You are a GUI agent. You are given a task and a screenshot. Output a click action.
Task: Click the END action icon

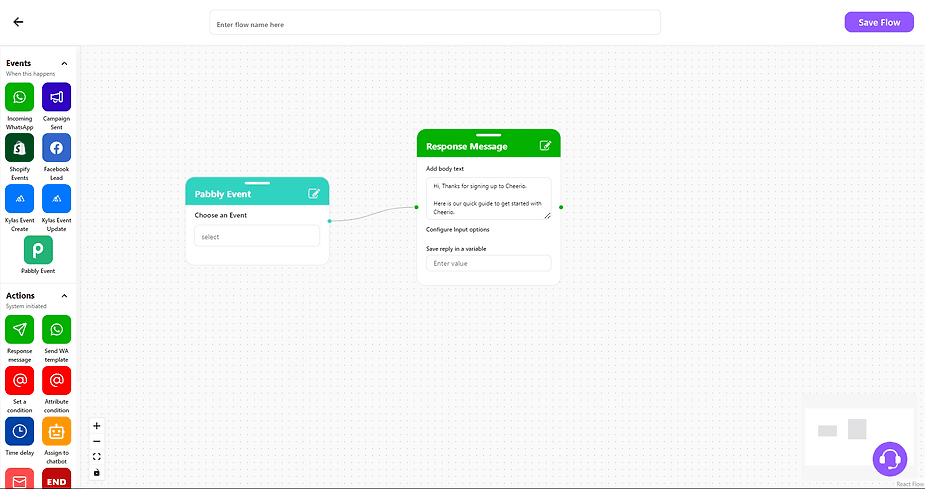(57, 478)
